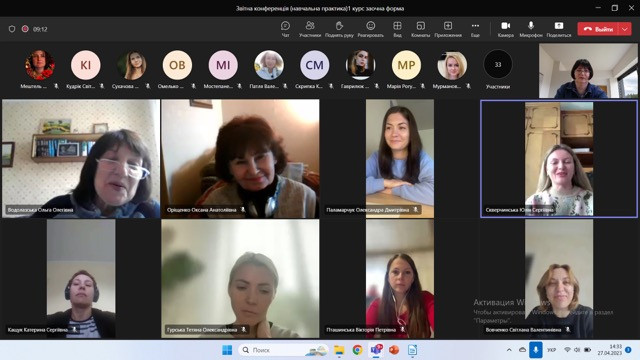Select the KI participant avatar
The width and height of the screenshot is (640, 360).
coord(85,65)
